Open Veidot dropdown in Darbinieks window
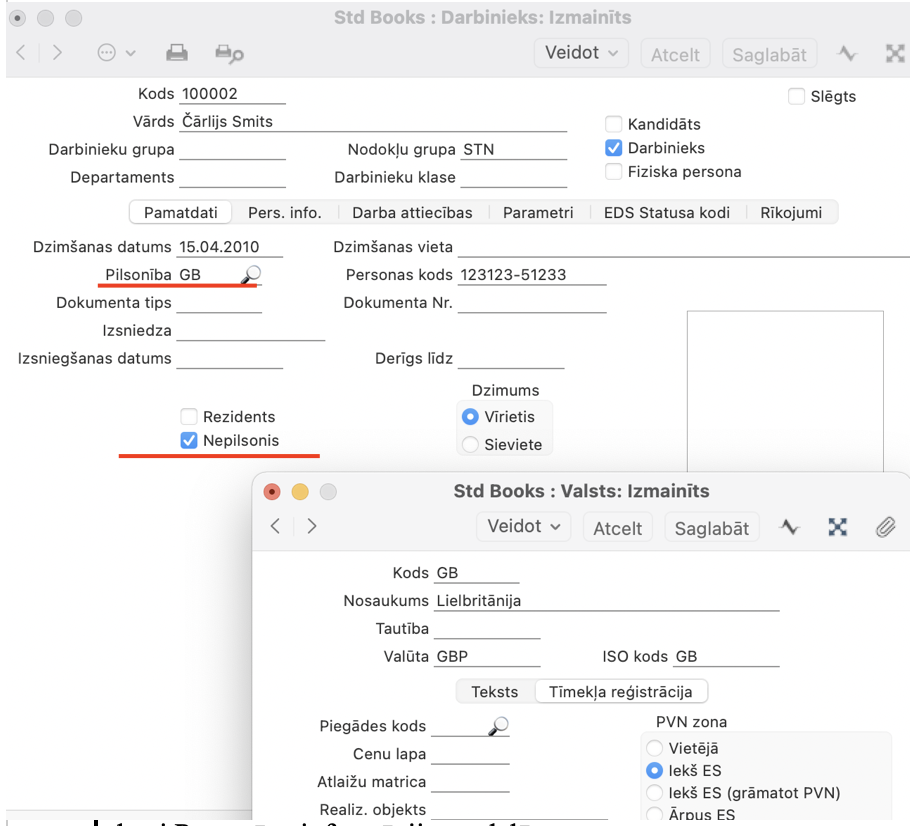 tap(581, 53)
